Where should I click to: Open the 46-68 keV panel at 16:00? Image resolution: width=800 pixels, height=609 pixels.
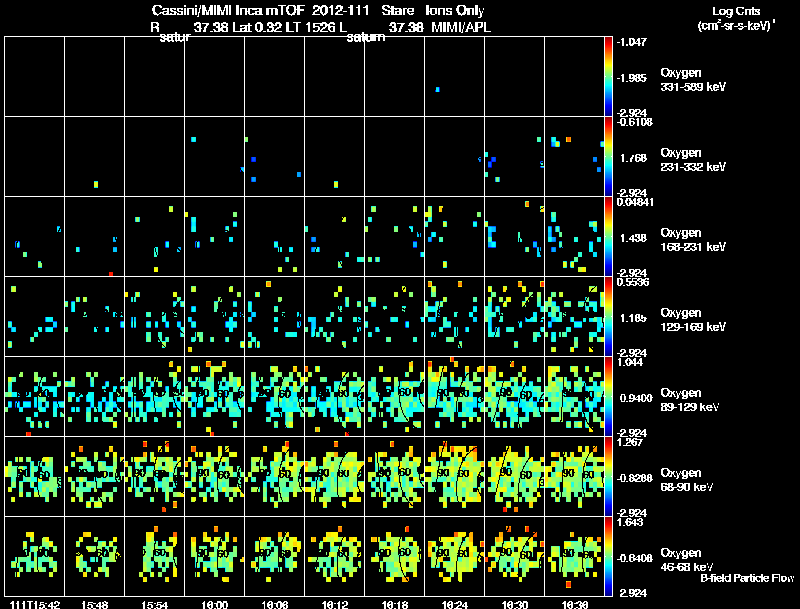[x=214, y=556]
